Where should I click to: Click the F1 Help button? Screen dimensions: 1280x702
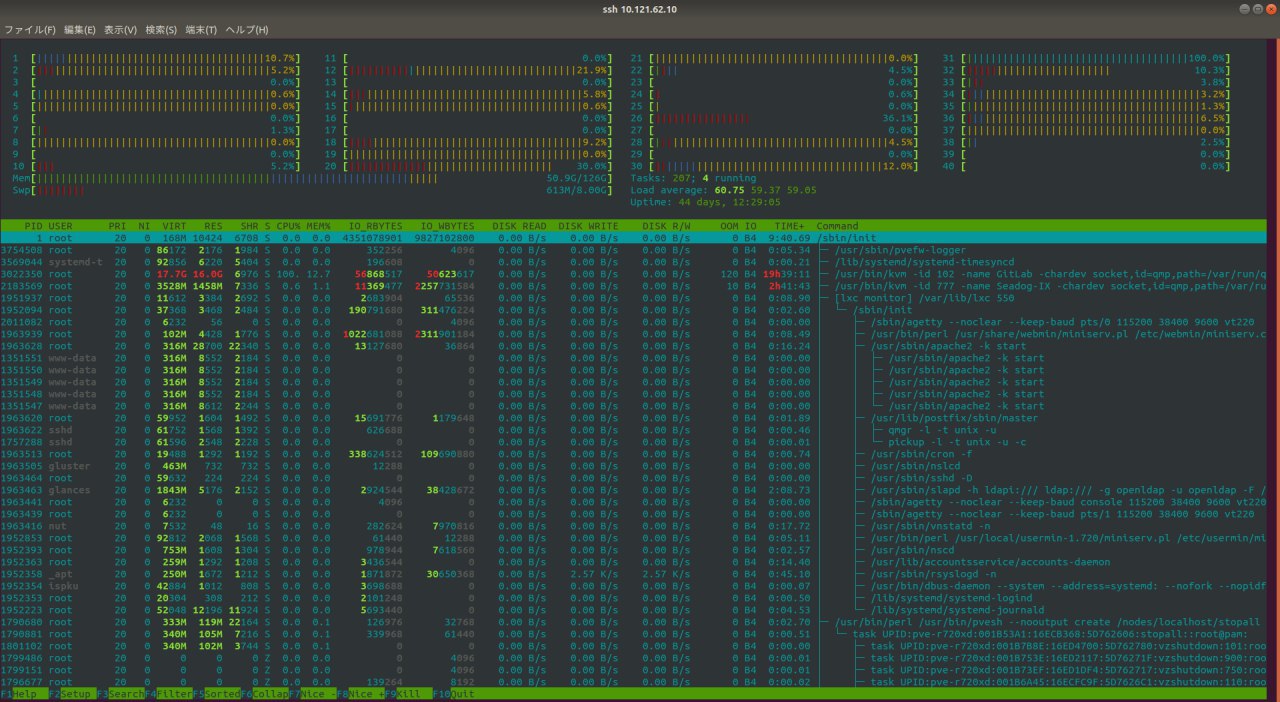pos(24,694)
